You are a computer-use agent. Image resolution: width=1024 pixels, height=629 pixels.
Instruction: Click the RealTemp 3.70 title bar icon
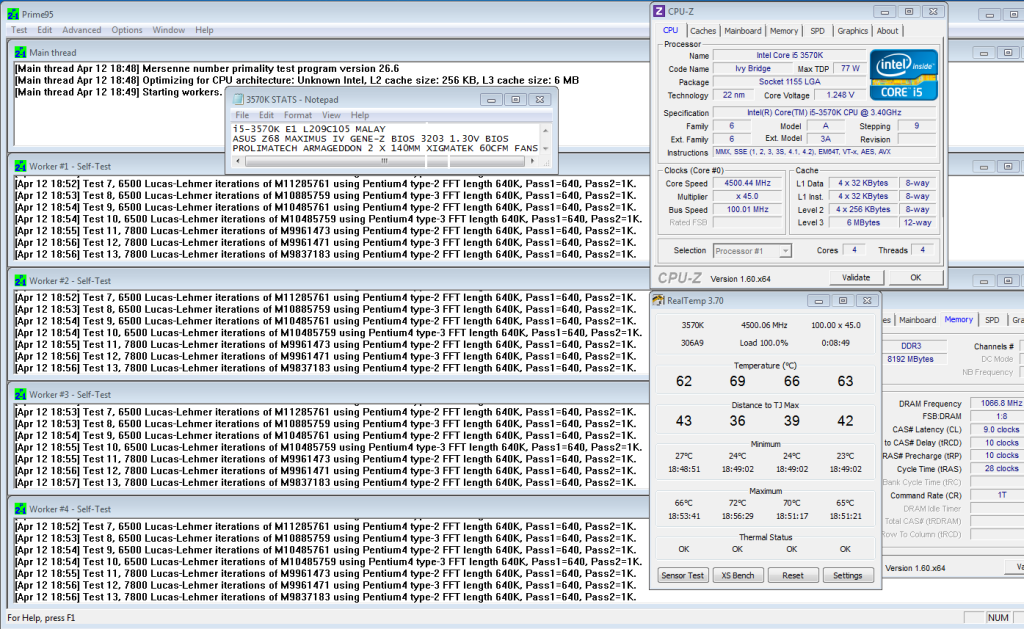coord(659,300)
